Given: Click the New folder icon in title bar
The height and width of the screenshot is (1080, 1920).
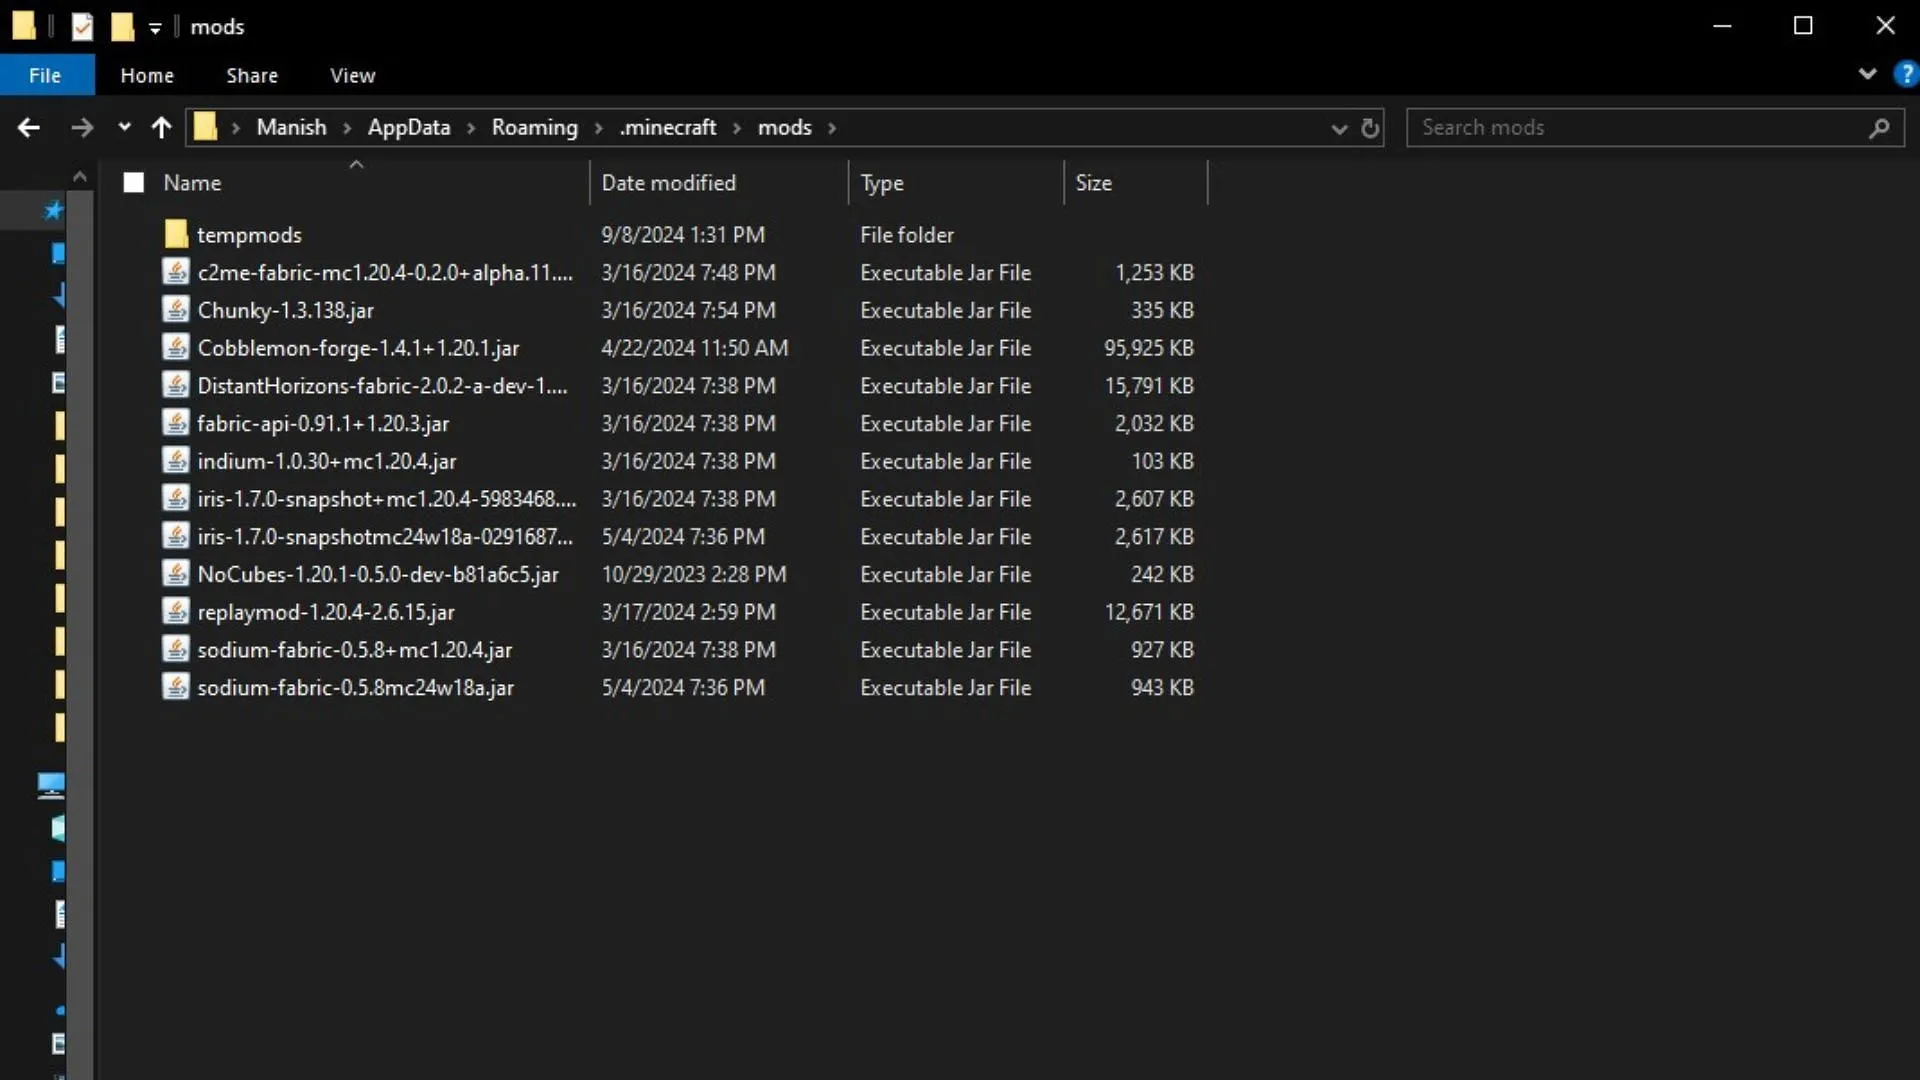Looking at the screenshot, I should tap(122, 27).
